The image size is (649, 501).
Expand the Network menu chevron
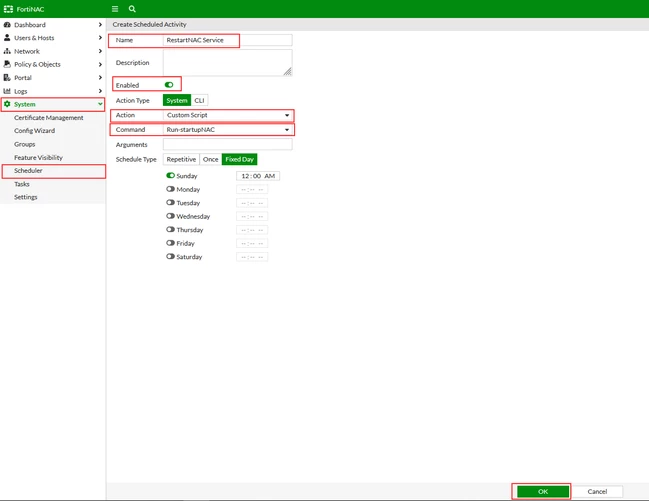click(x=100, y=51)
